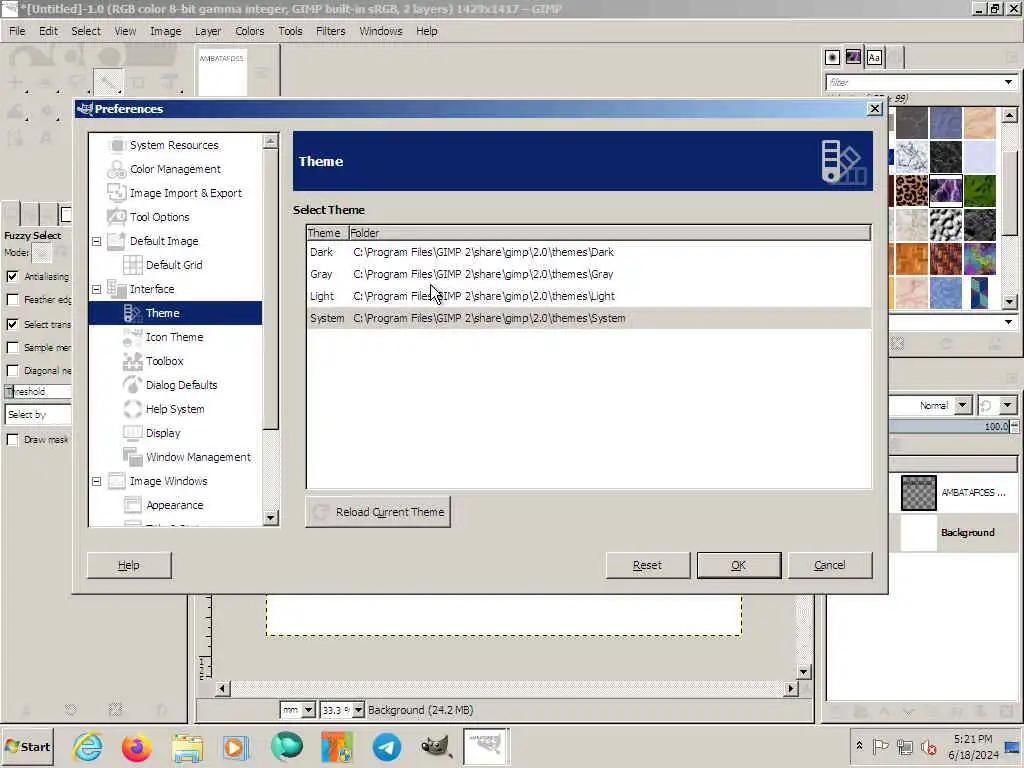Viewport: 1024px width, 768px height.
Task: Choose the Gray theme row
Action: coord(588,274)
